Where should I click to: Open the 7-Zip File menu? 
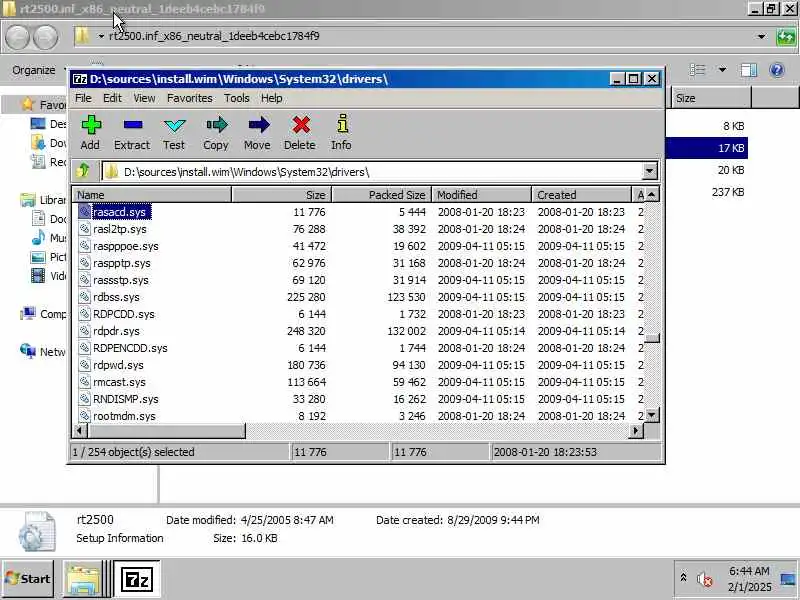[83, 98]
